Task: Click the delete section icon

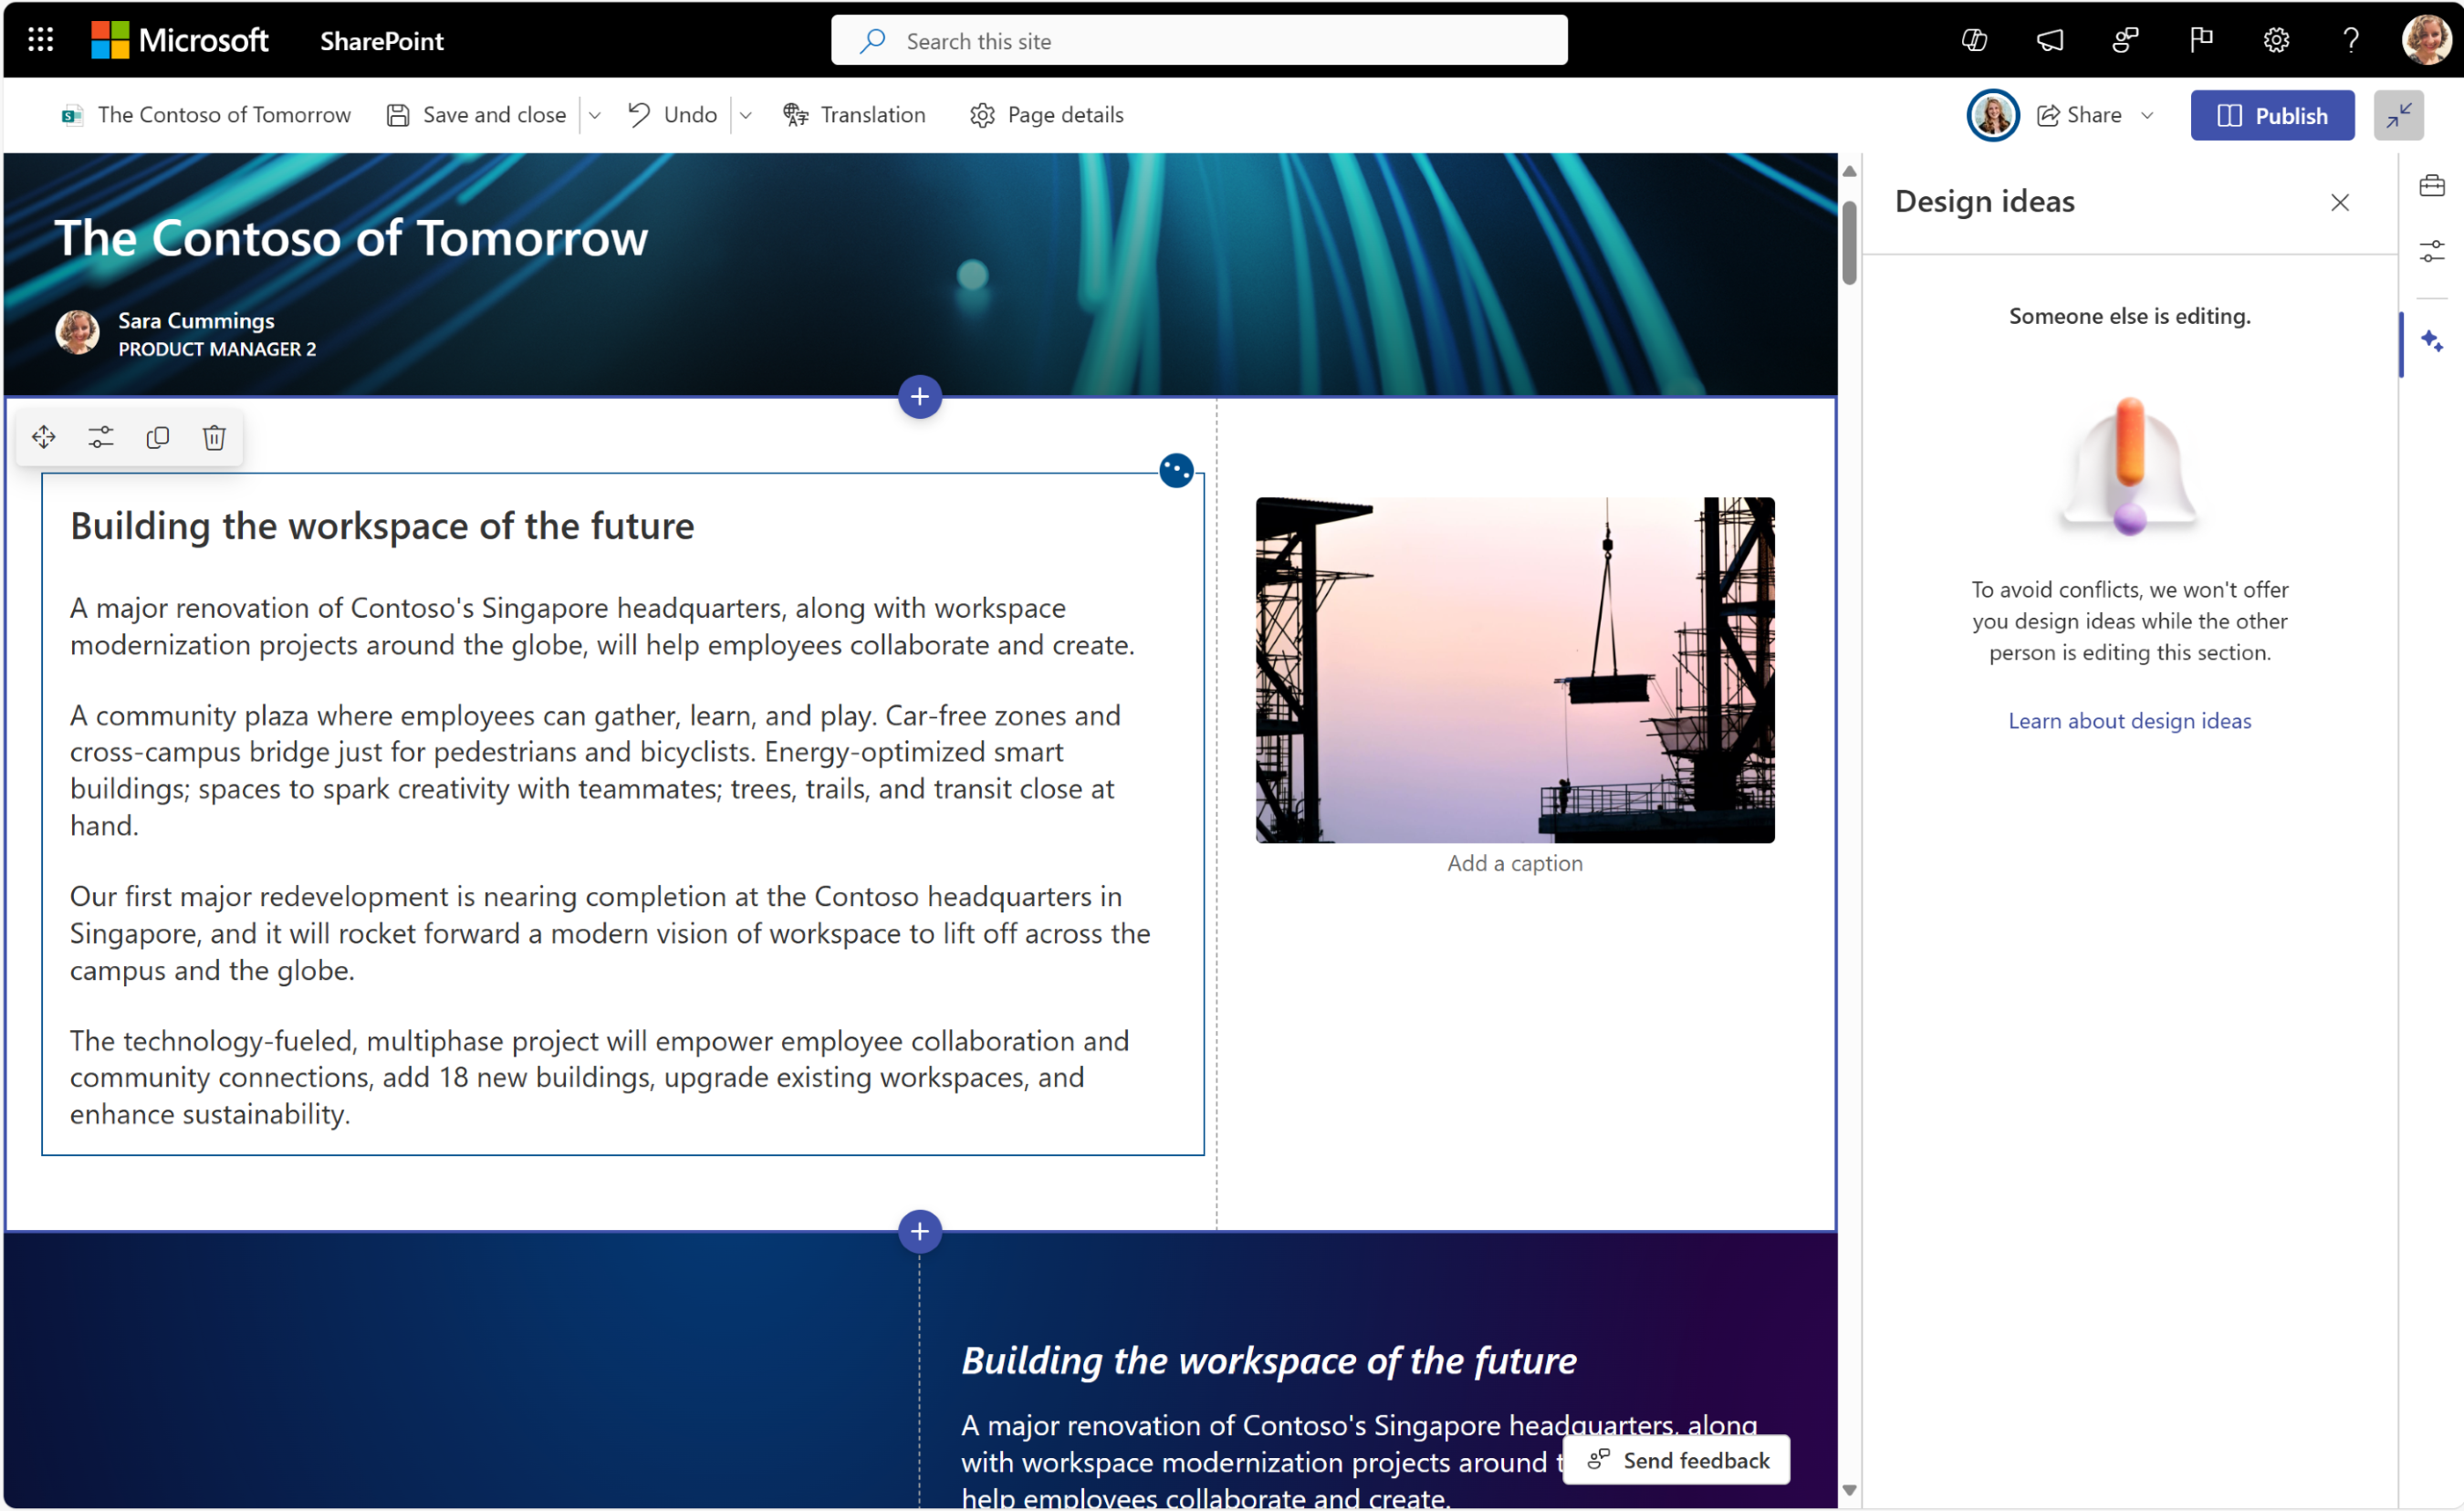Action: [x=213, y=436]
